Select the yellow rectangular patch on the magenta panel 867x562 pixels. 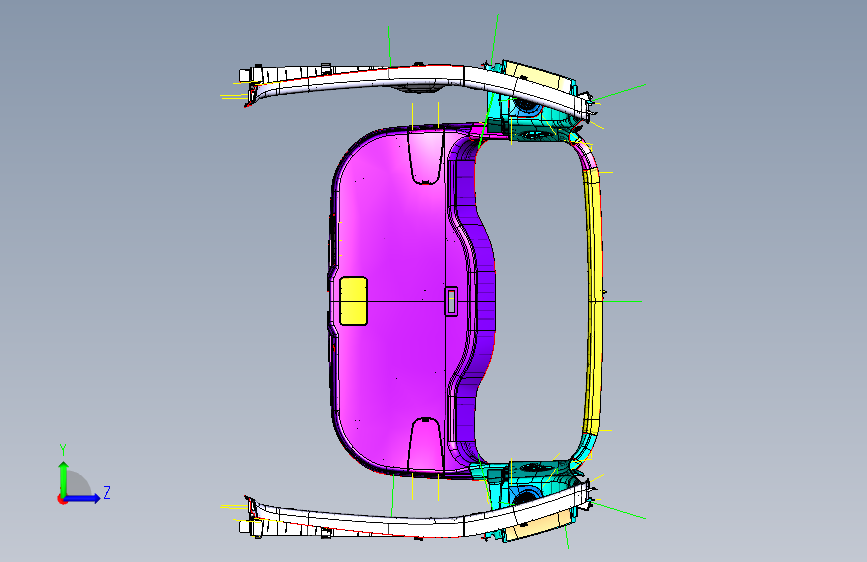[353, 301]
